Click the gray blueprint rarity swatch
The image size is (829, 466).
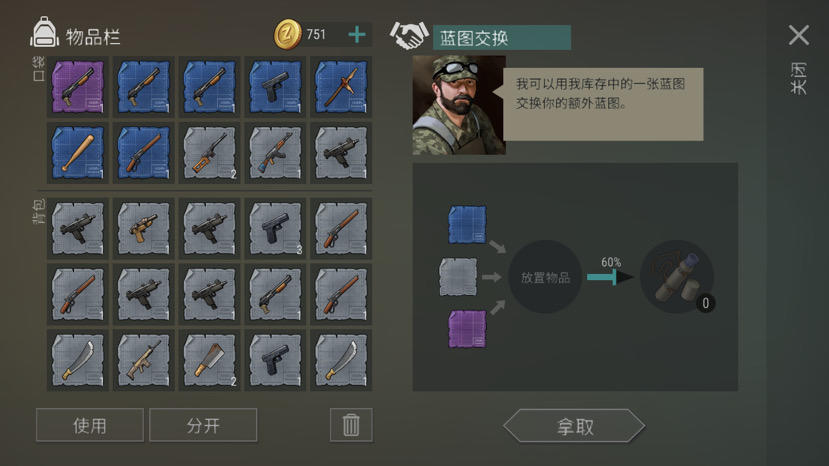458,277
